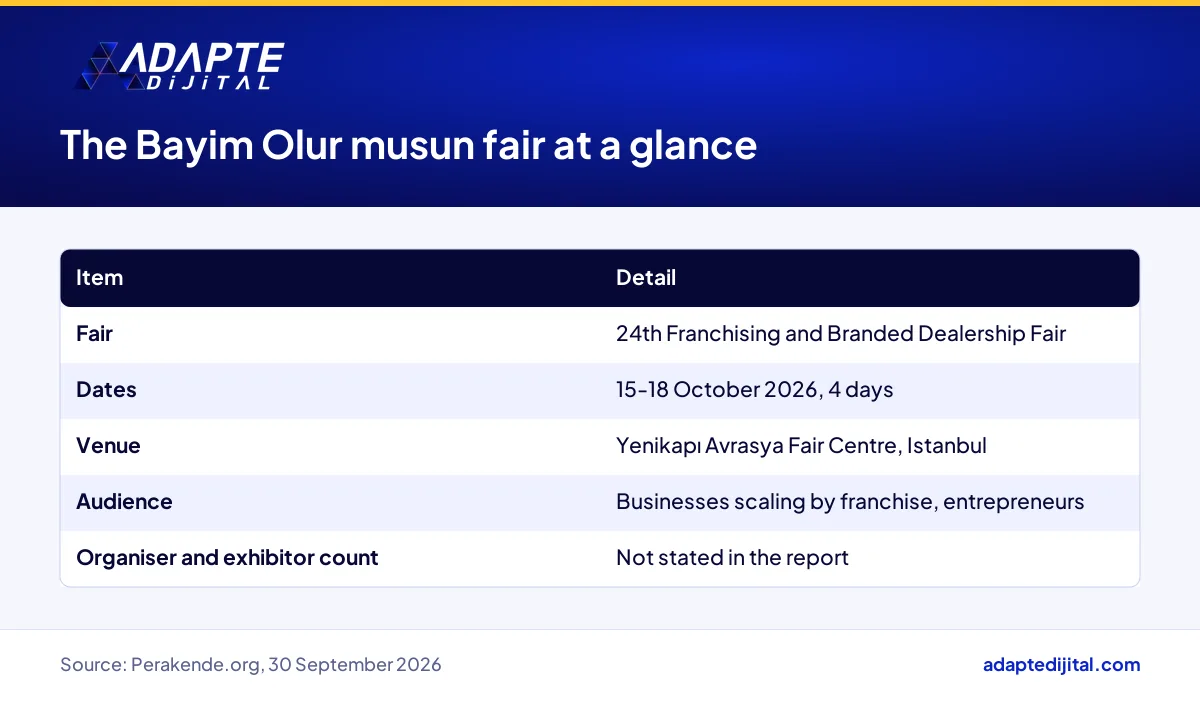The height and width of the screenshot is (715, 1200).
Task: Click the Adapte Dijital logo
Action: pos(178,67)
